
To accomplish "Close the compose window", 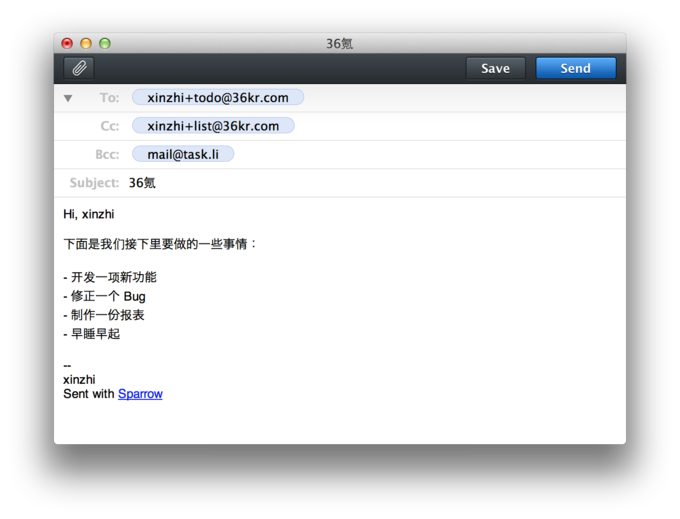I will point(67,43).
